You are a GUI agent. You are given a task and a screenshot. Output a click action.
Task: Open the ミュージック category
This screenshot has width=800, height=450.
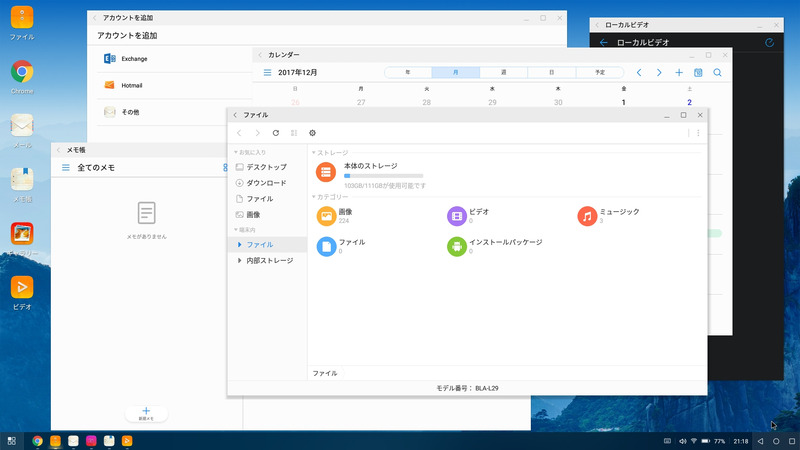[x=587, y=216]
